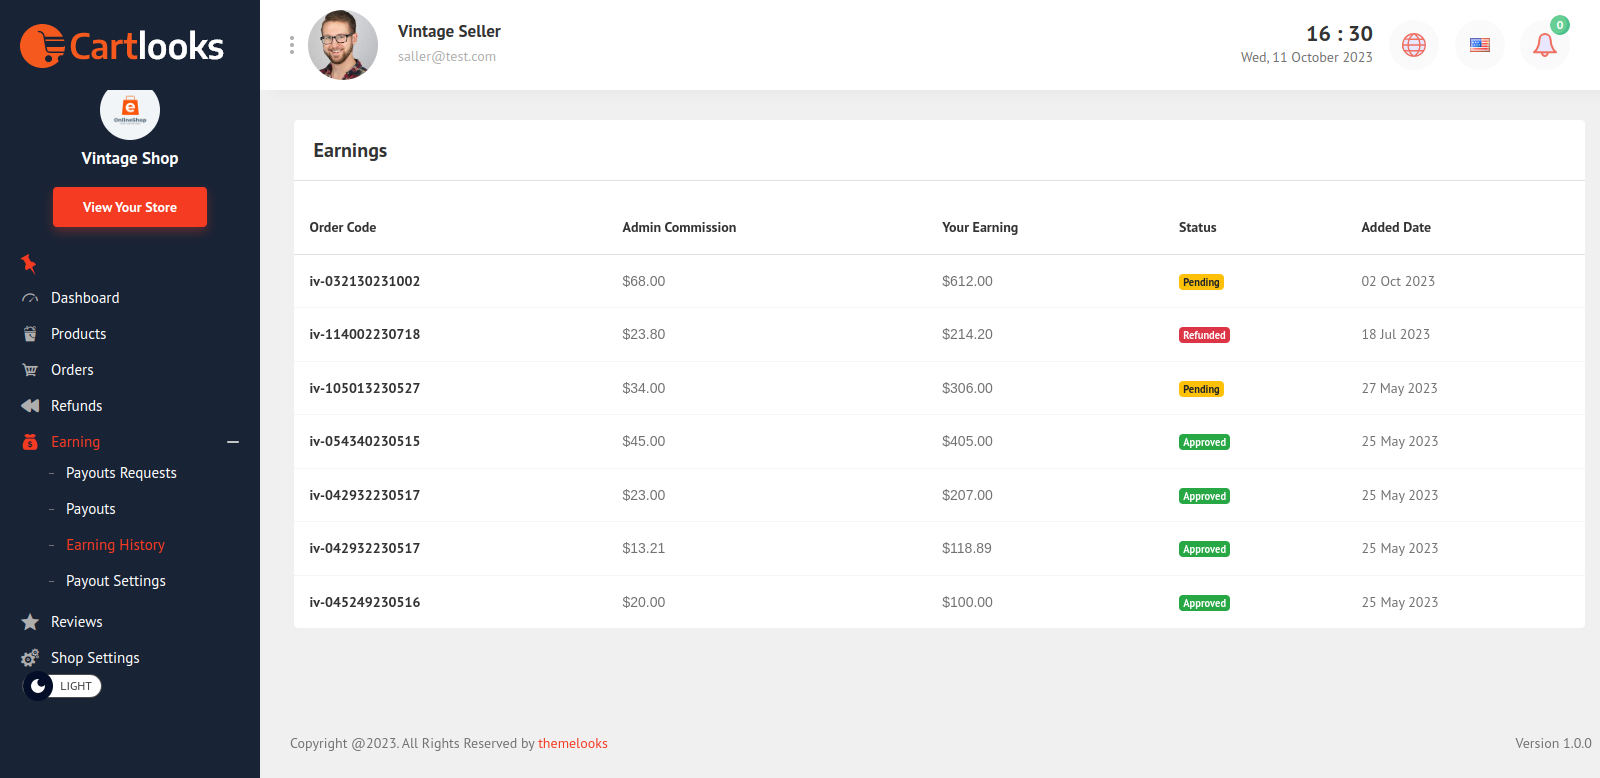Click the red pin icon in sidebar

click(29, 263)
